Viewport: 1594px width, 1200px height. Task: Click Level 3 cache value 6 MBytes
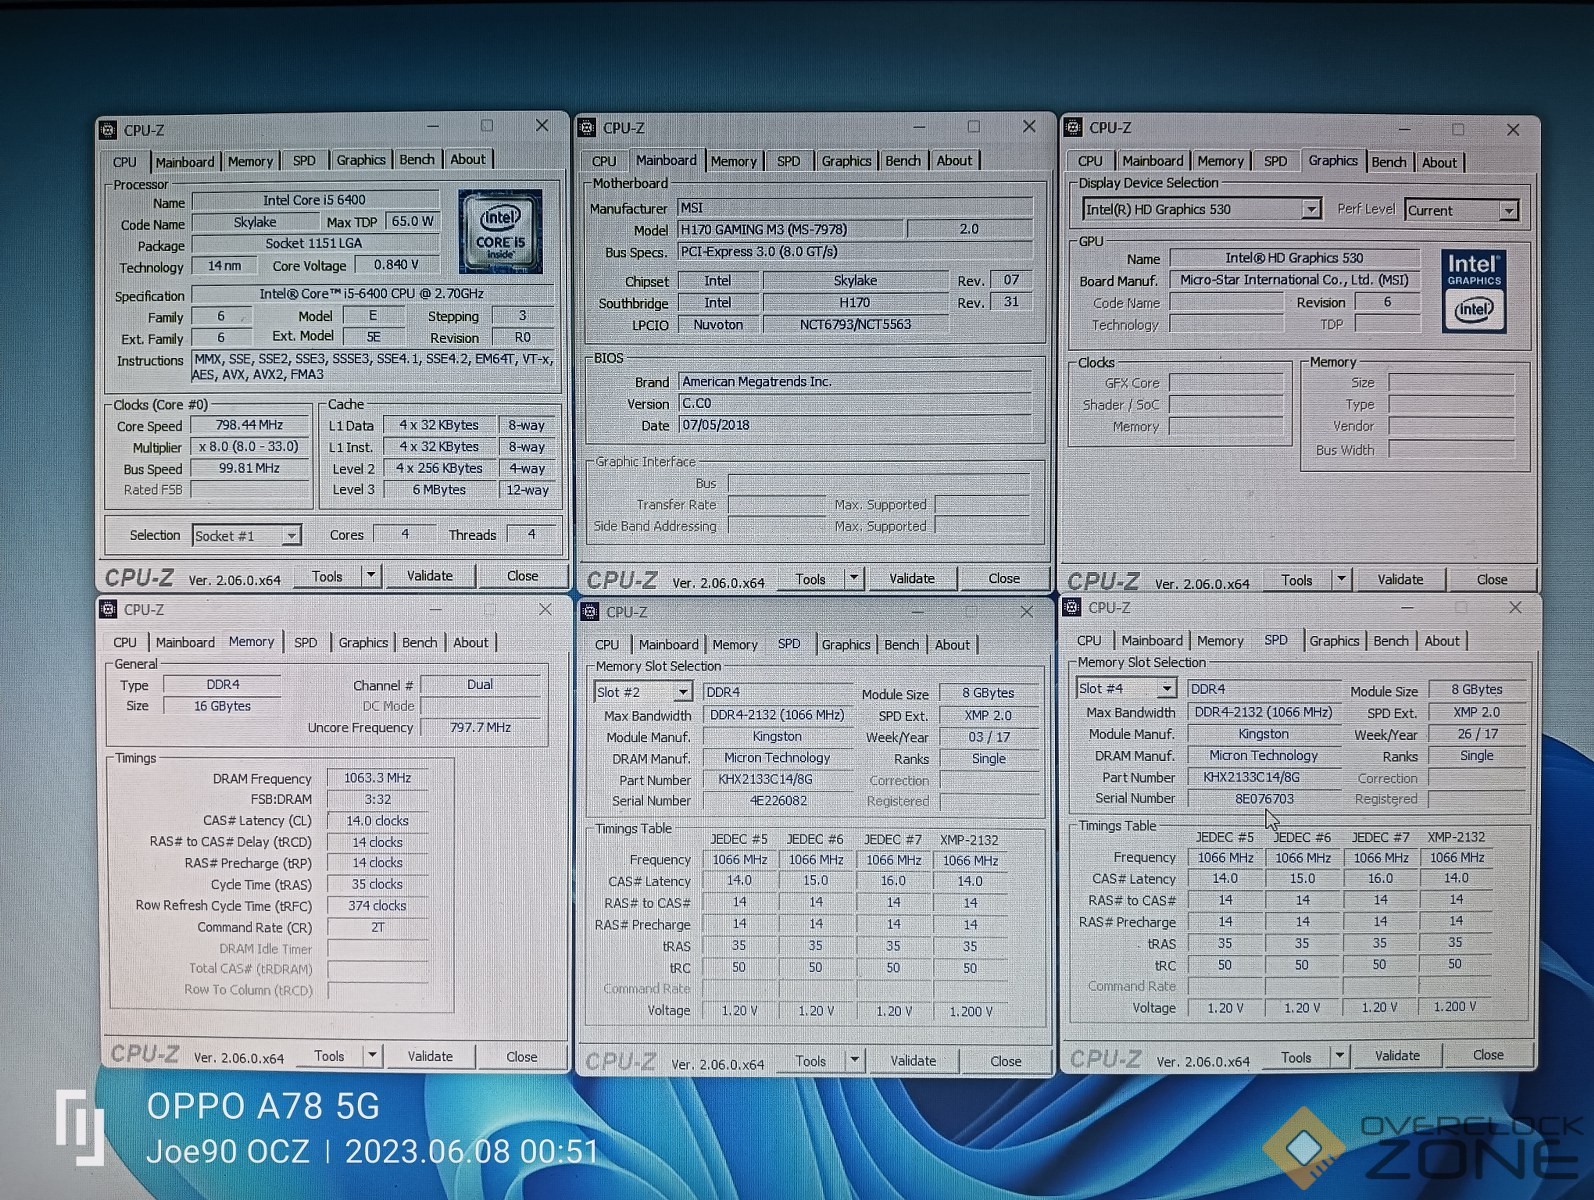coord(439,490)
